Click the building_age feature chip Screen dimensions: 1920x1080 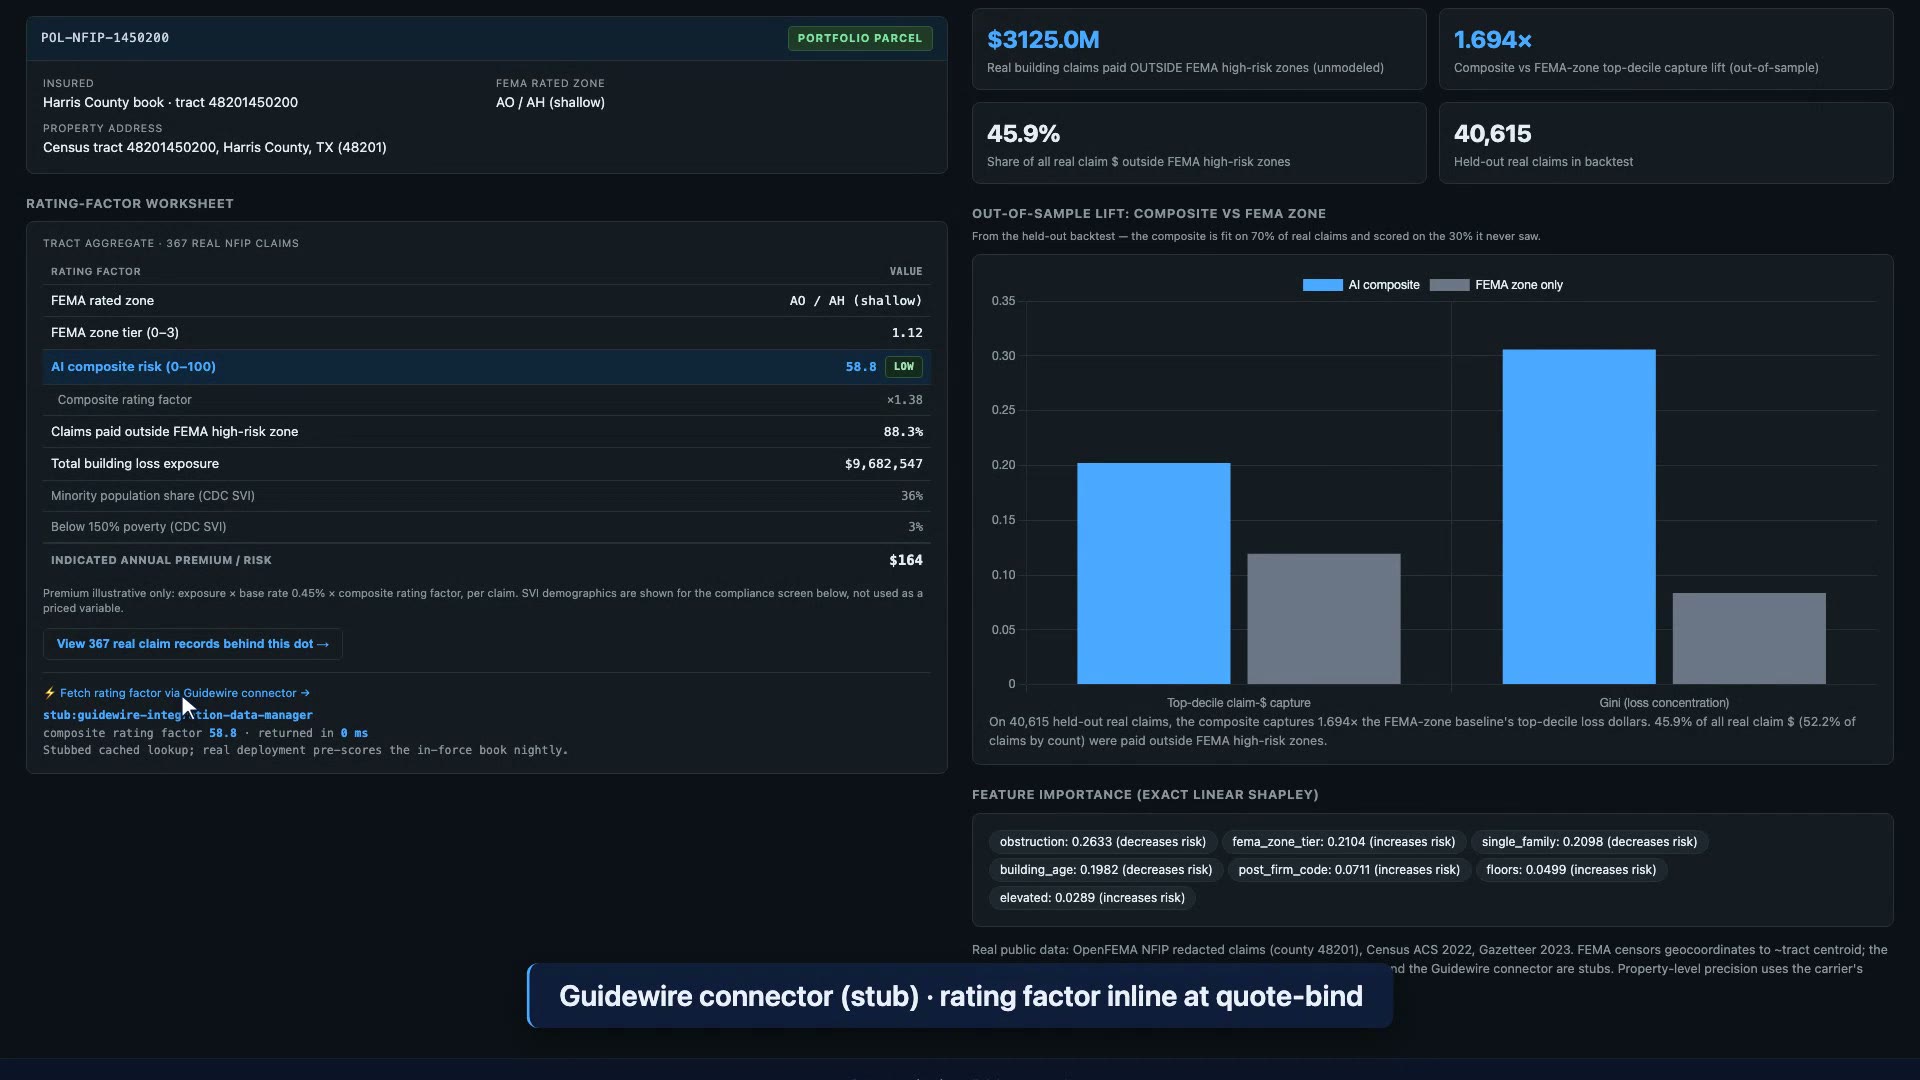pyautogui.click(x=1106, y=870)
